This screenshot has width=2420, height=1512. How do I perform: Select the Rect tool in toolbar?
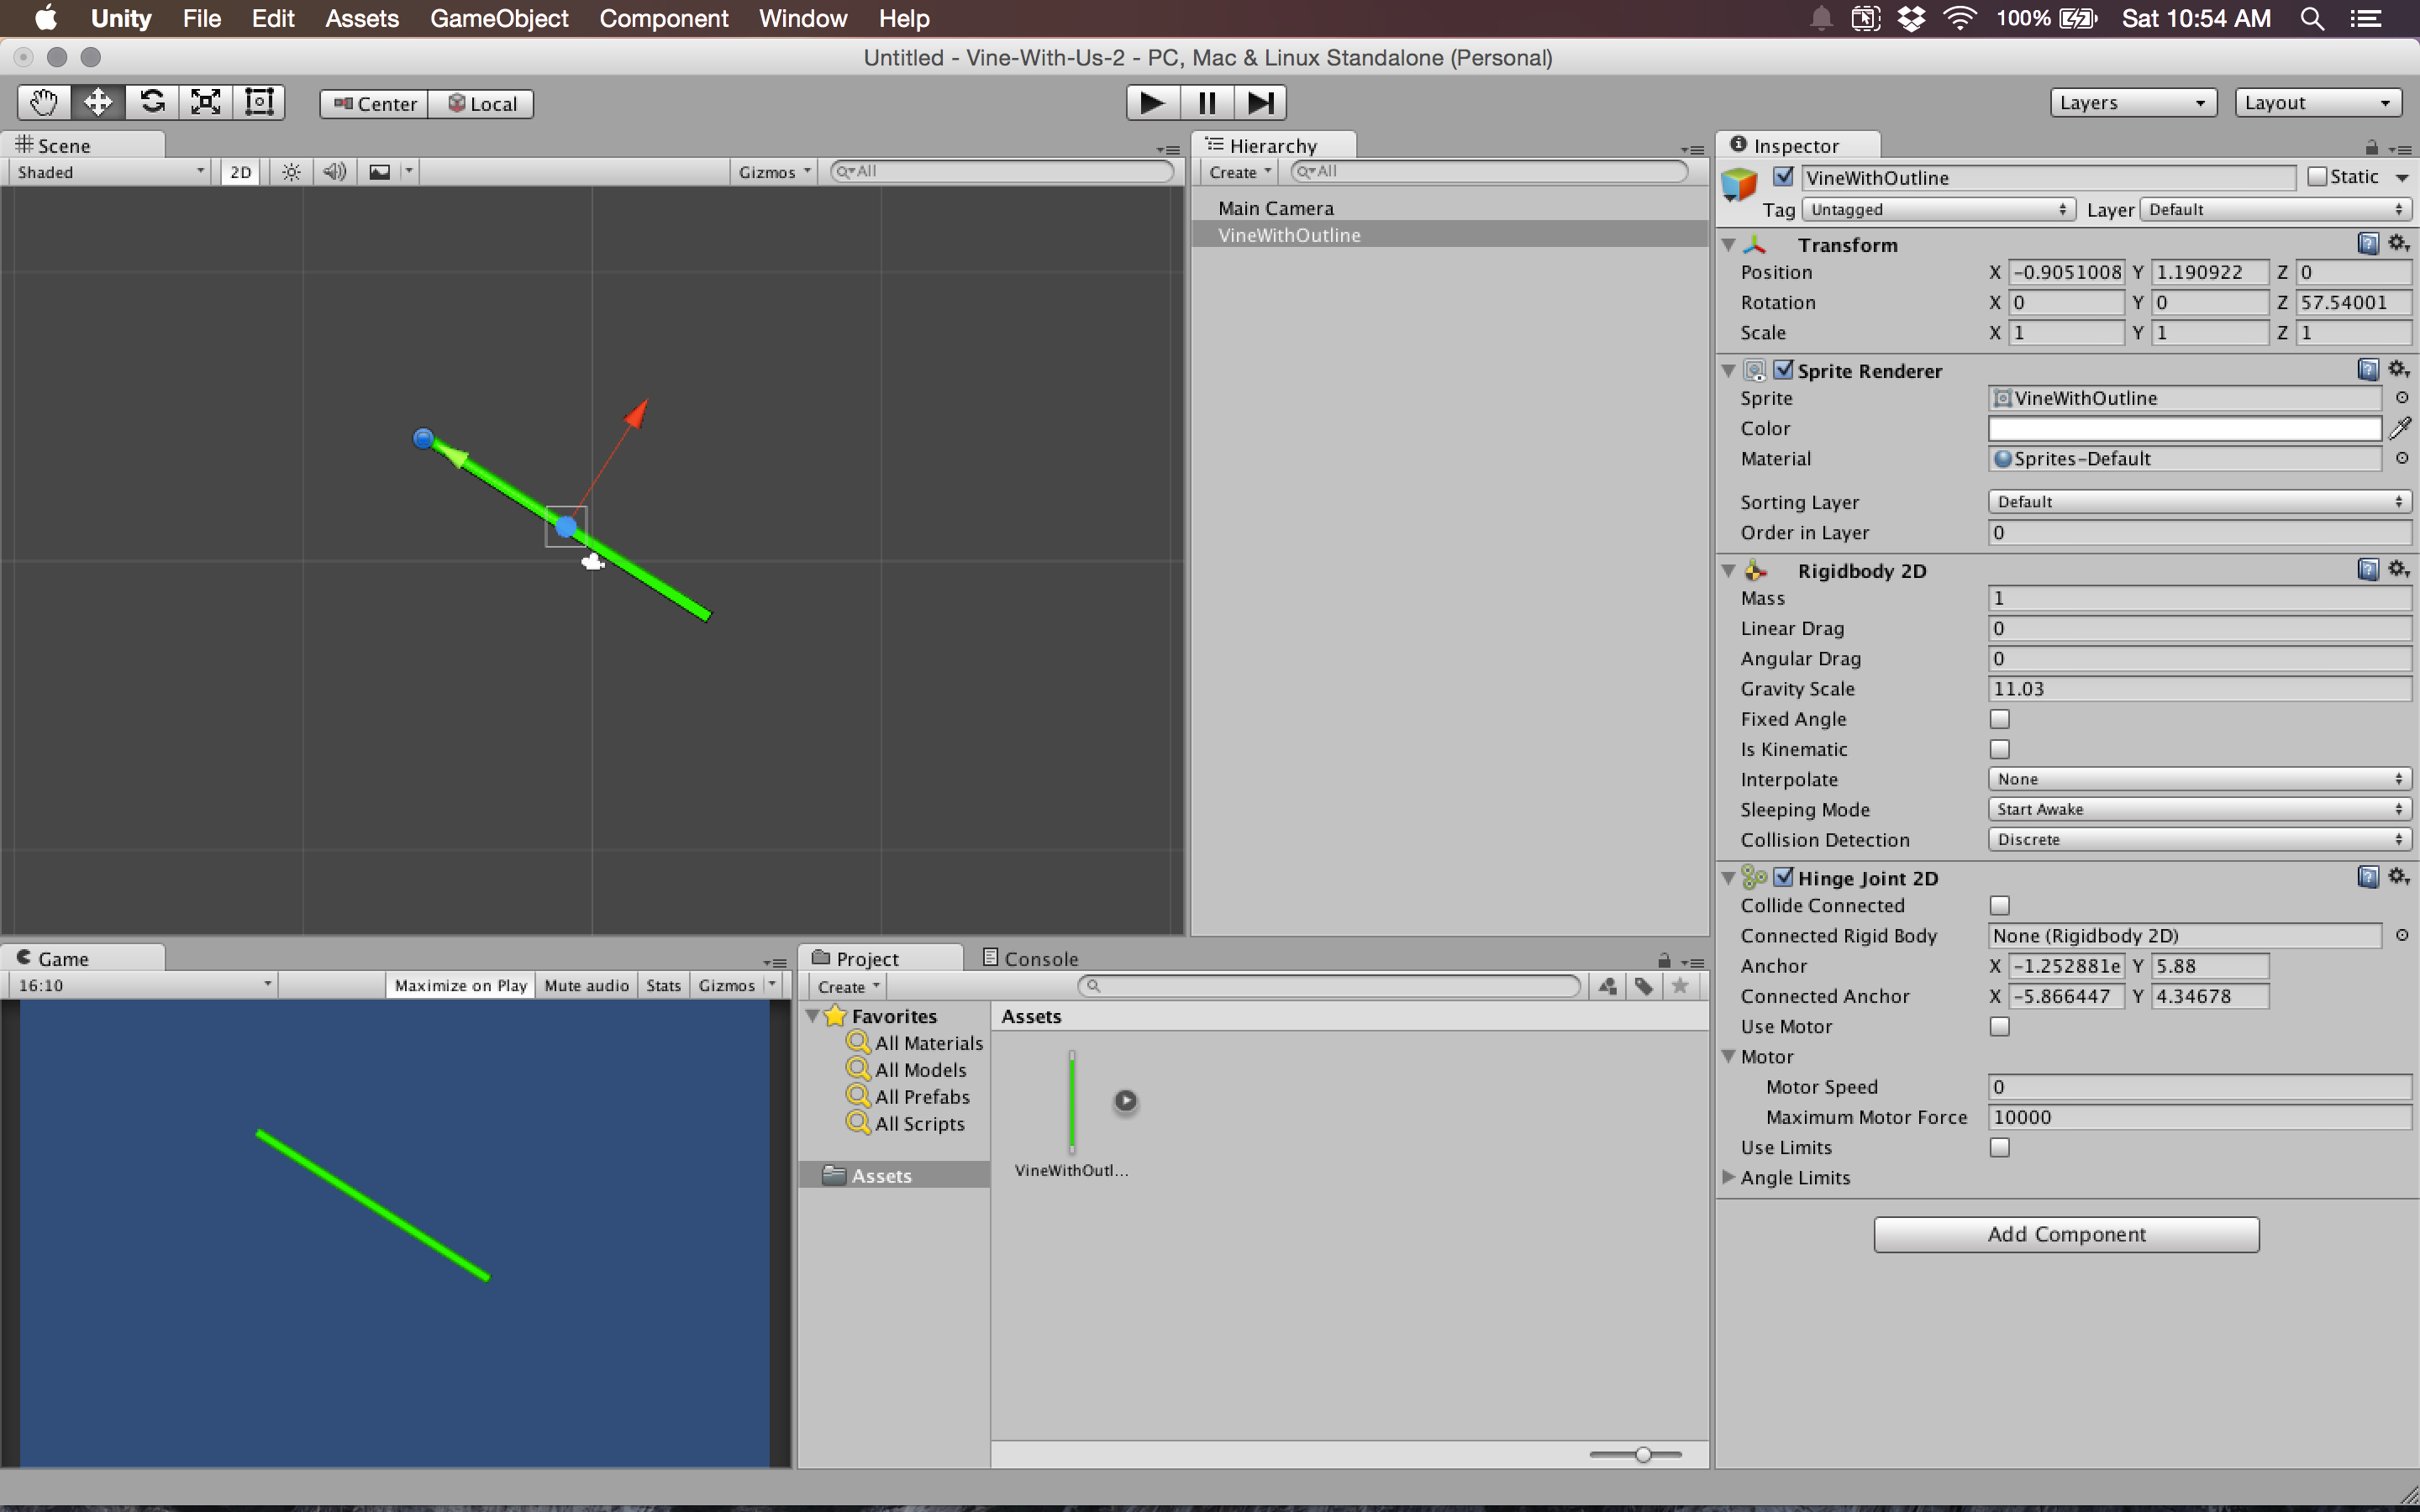coord(259,103)
